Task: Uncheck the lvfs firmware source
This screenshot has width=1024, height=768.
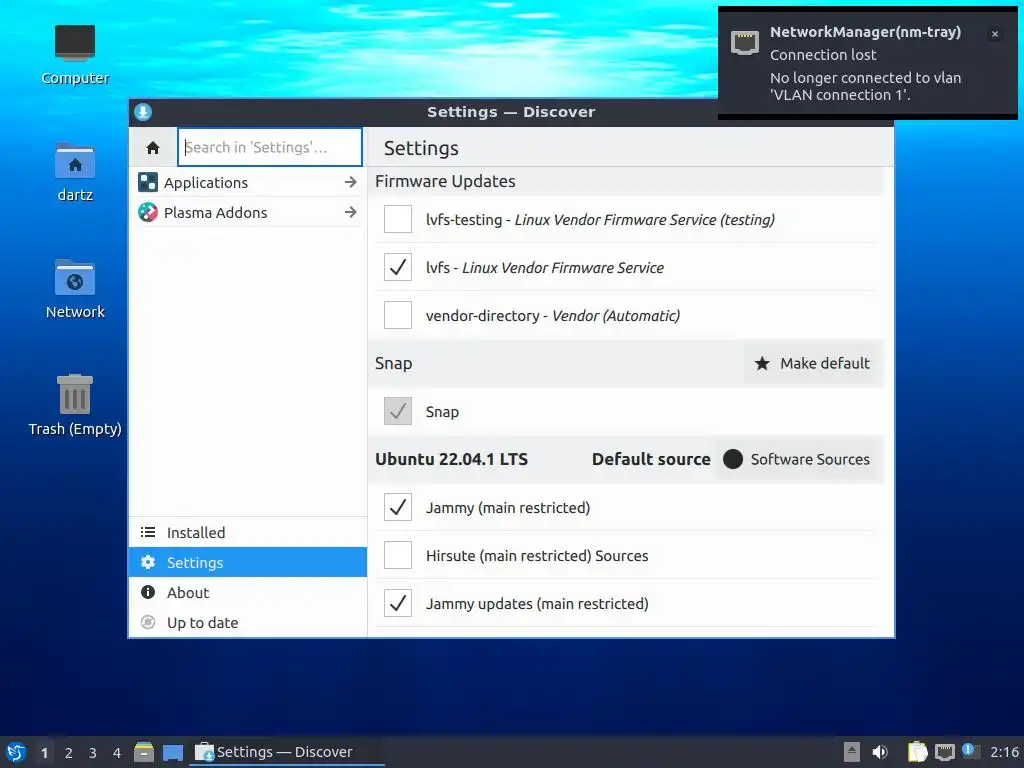Action: [x=398, y=267]
